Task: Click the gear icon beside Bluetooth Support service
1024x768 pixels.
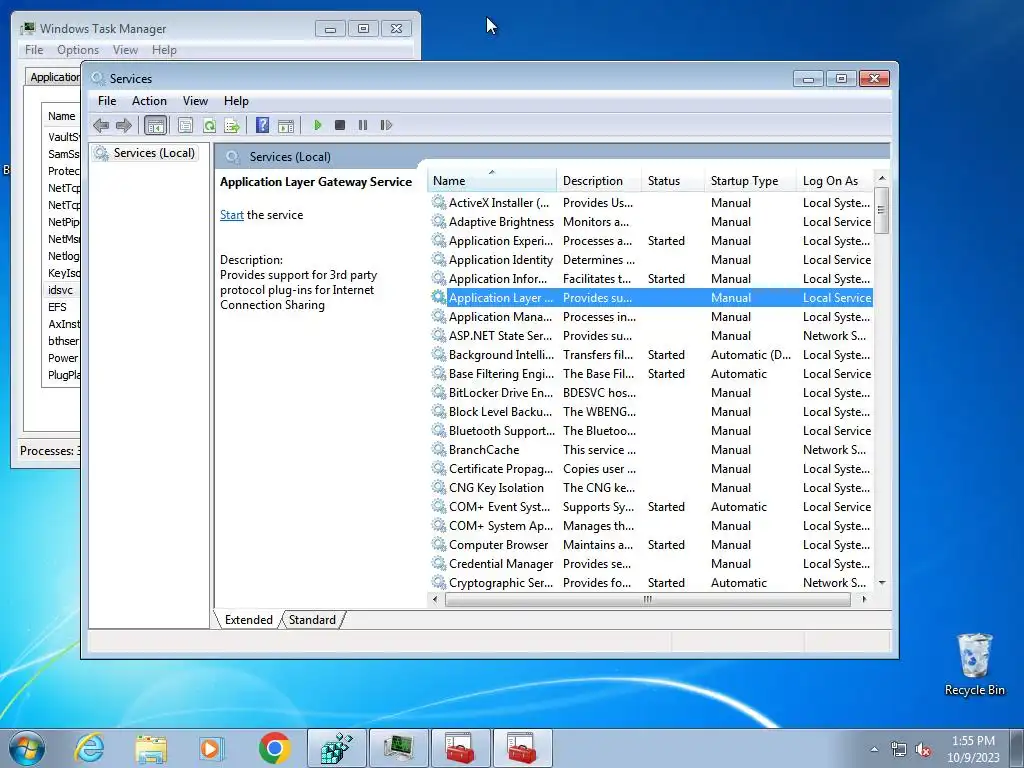Action: [439, 430]
